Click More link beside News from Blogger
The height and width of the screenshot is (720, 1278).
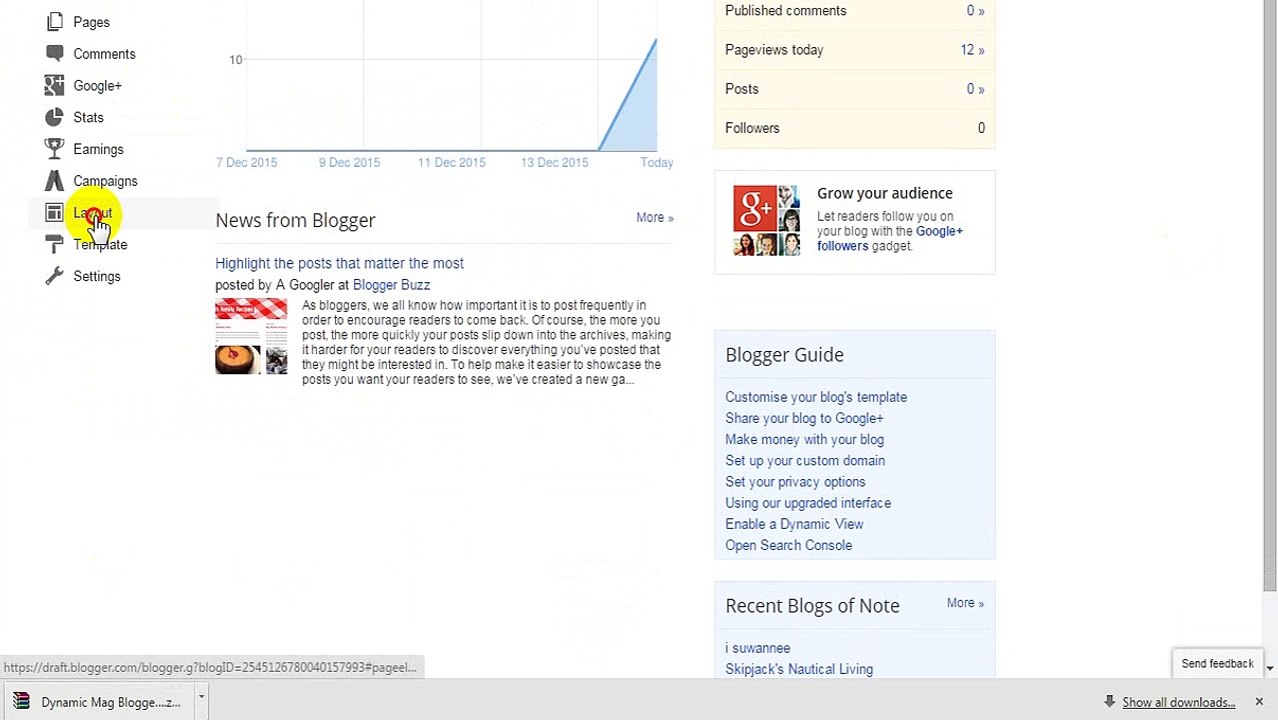(655, 217)
